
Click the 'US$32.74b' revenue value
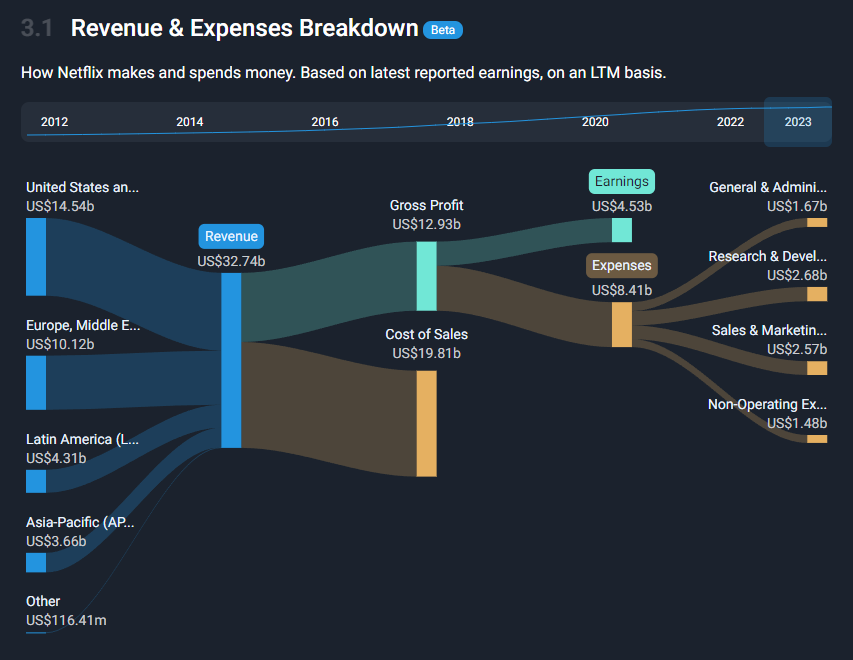coord(231,261)
